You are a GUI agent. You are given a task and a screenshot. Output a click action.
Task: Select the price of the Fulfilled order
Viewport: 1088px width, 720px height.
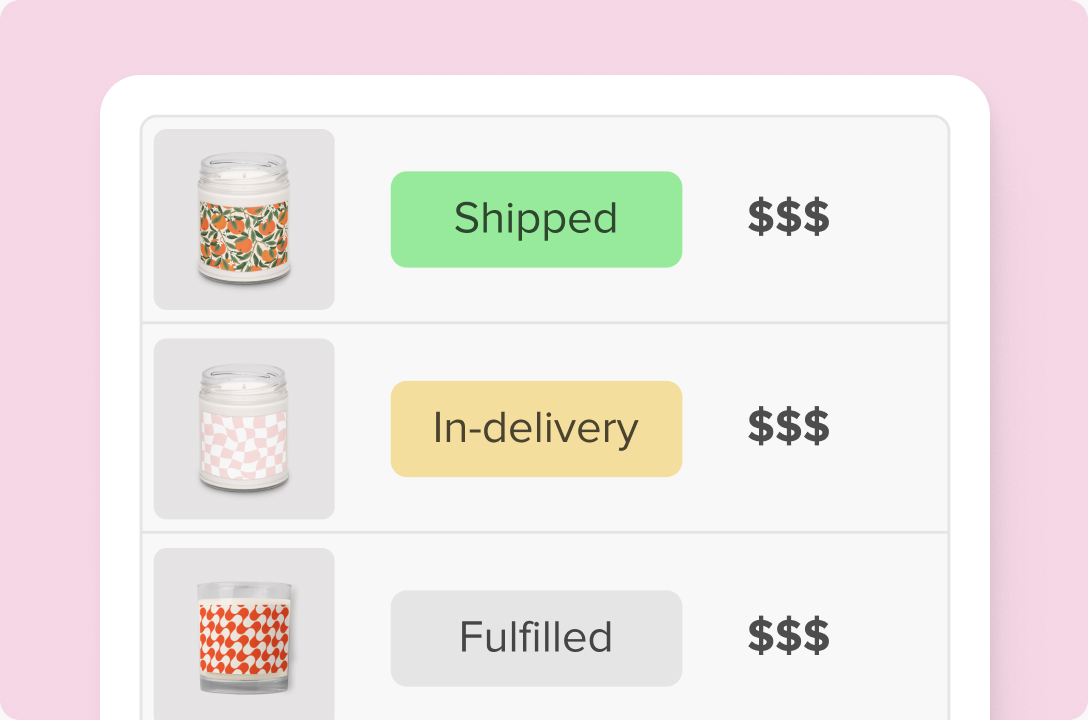tap(788, 638)
